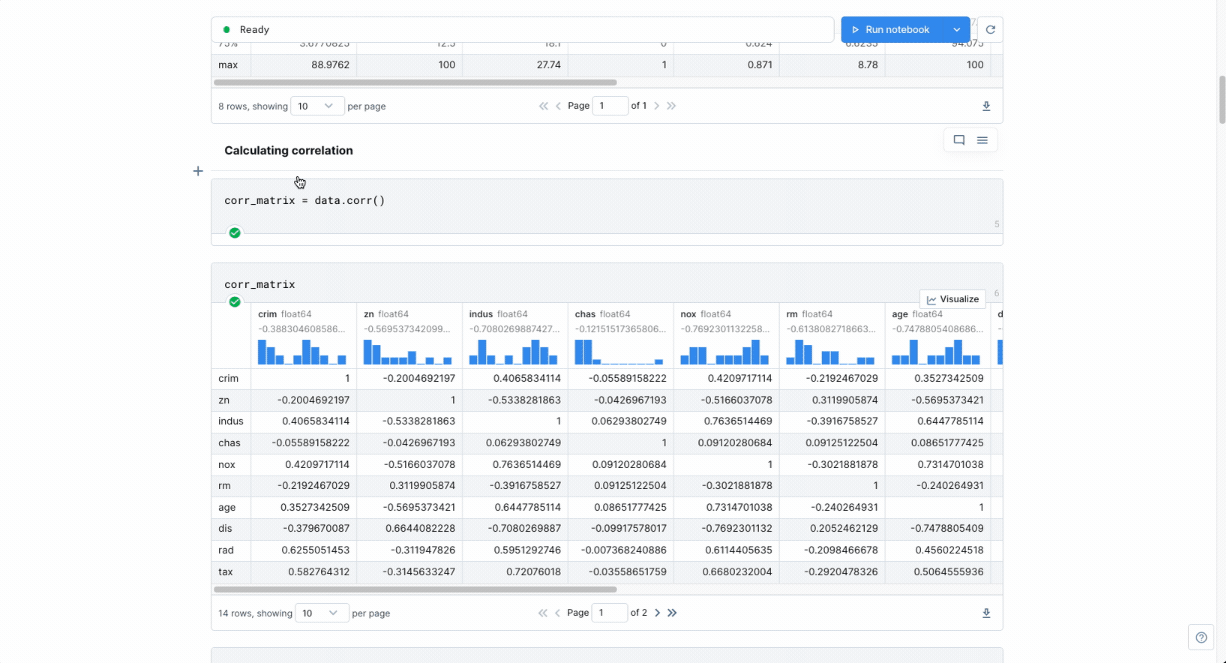
Task: Click the page number field of corr_matrix table
Action: (x=610, y=613)
